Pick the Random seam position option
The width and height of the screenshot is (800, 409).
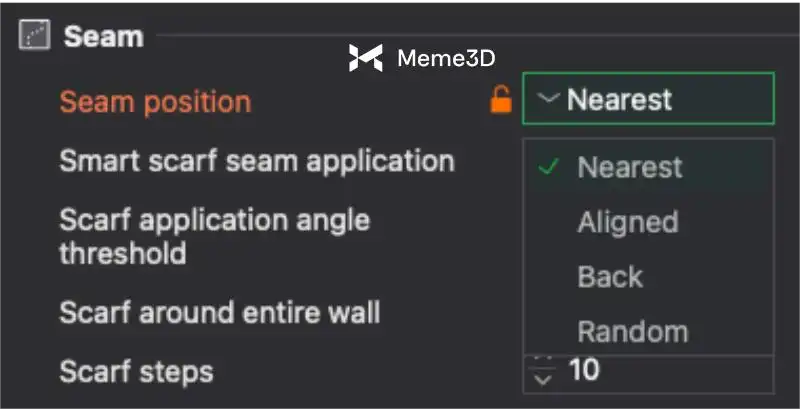tap(632, 331)
